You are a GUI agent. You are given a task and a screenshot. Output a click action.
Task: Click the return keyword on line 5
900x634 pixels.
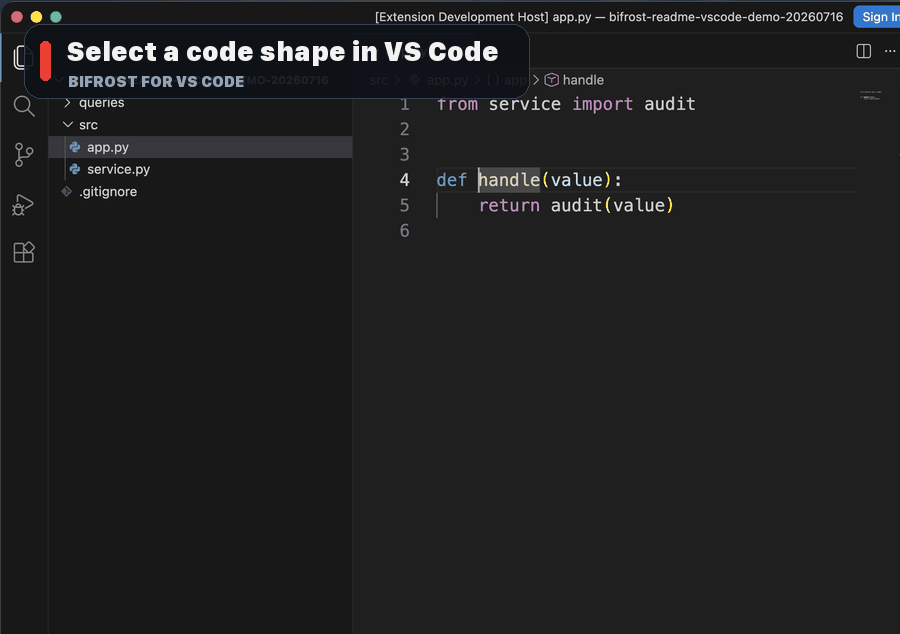coord(509,205)
